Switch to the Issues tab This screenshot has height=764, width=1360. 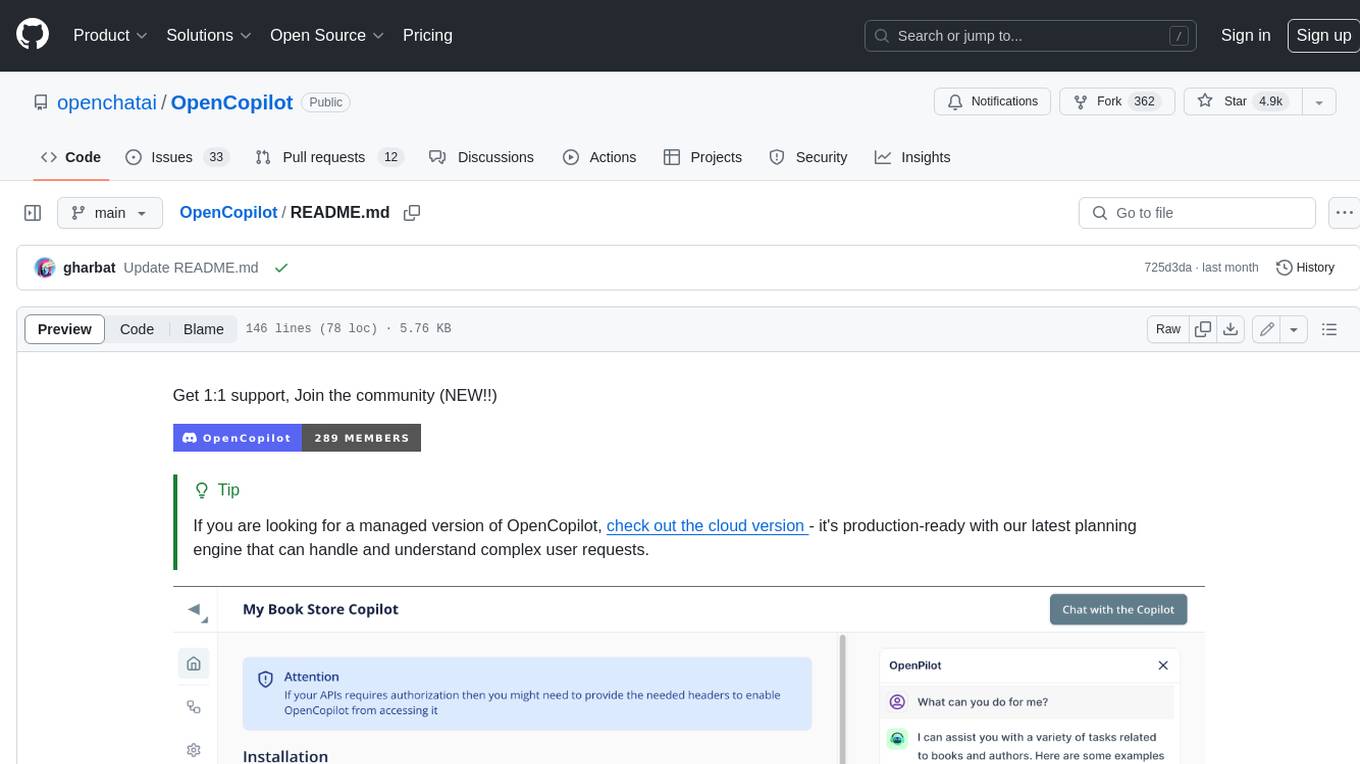(177, 157)
